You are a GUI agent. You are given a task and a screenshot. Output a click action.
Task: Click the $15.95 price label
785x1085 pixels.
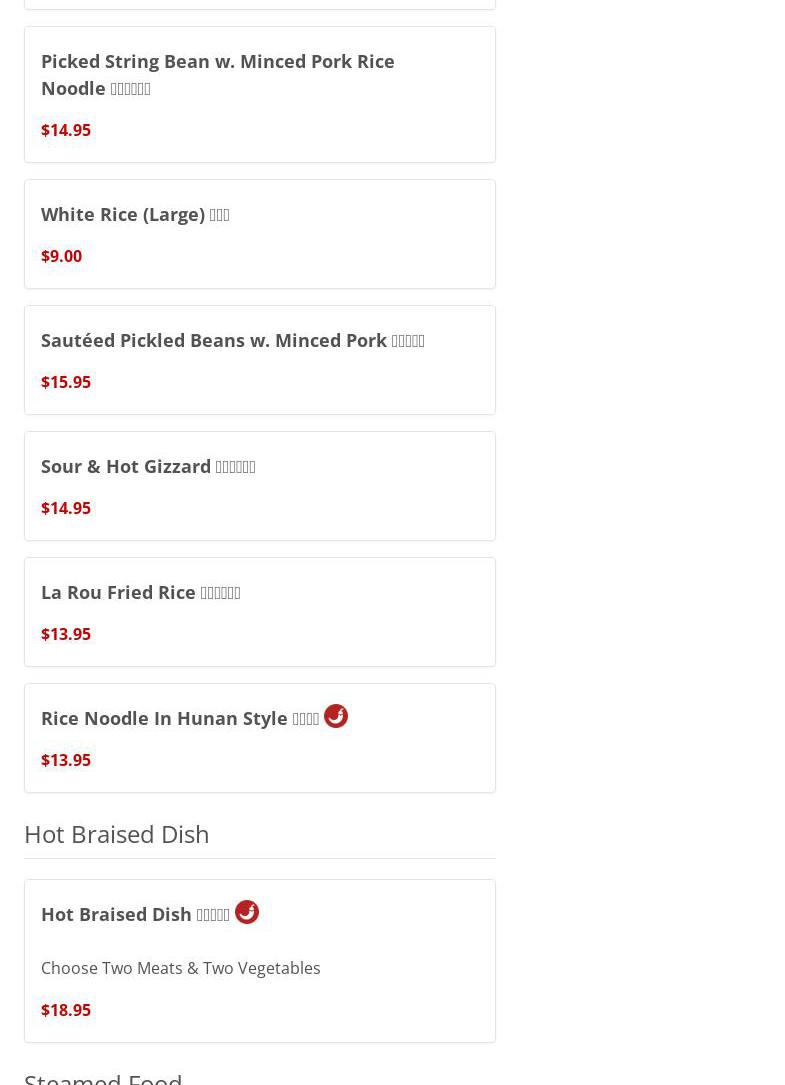pyautogui.click(x=66, y=382)
